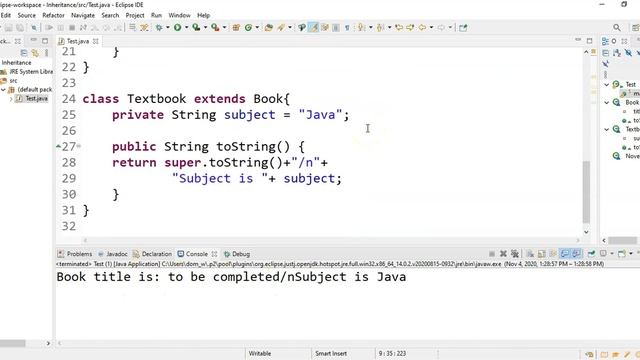This screenshot has width=640, height=360.
Task: Open the Source menu
Action: tap(27, 15)
